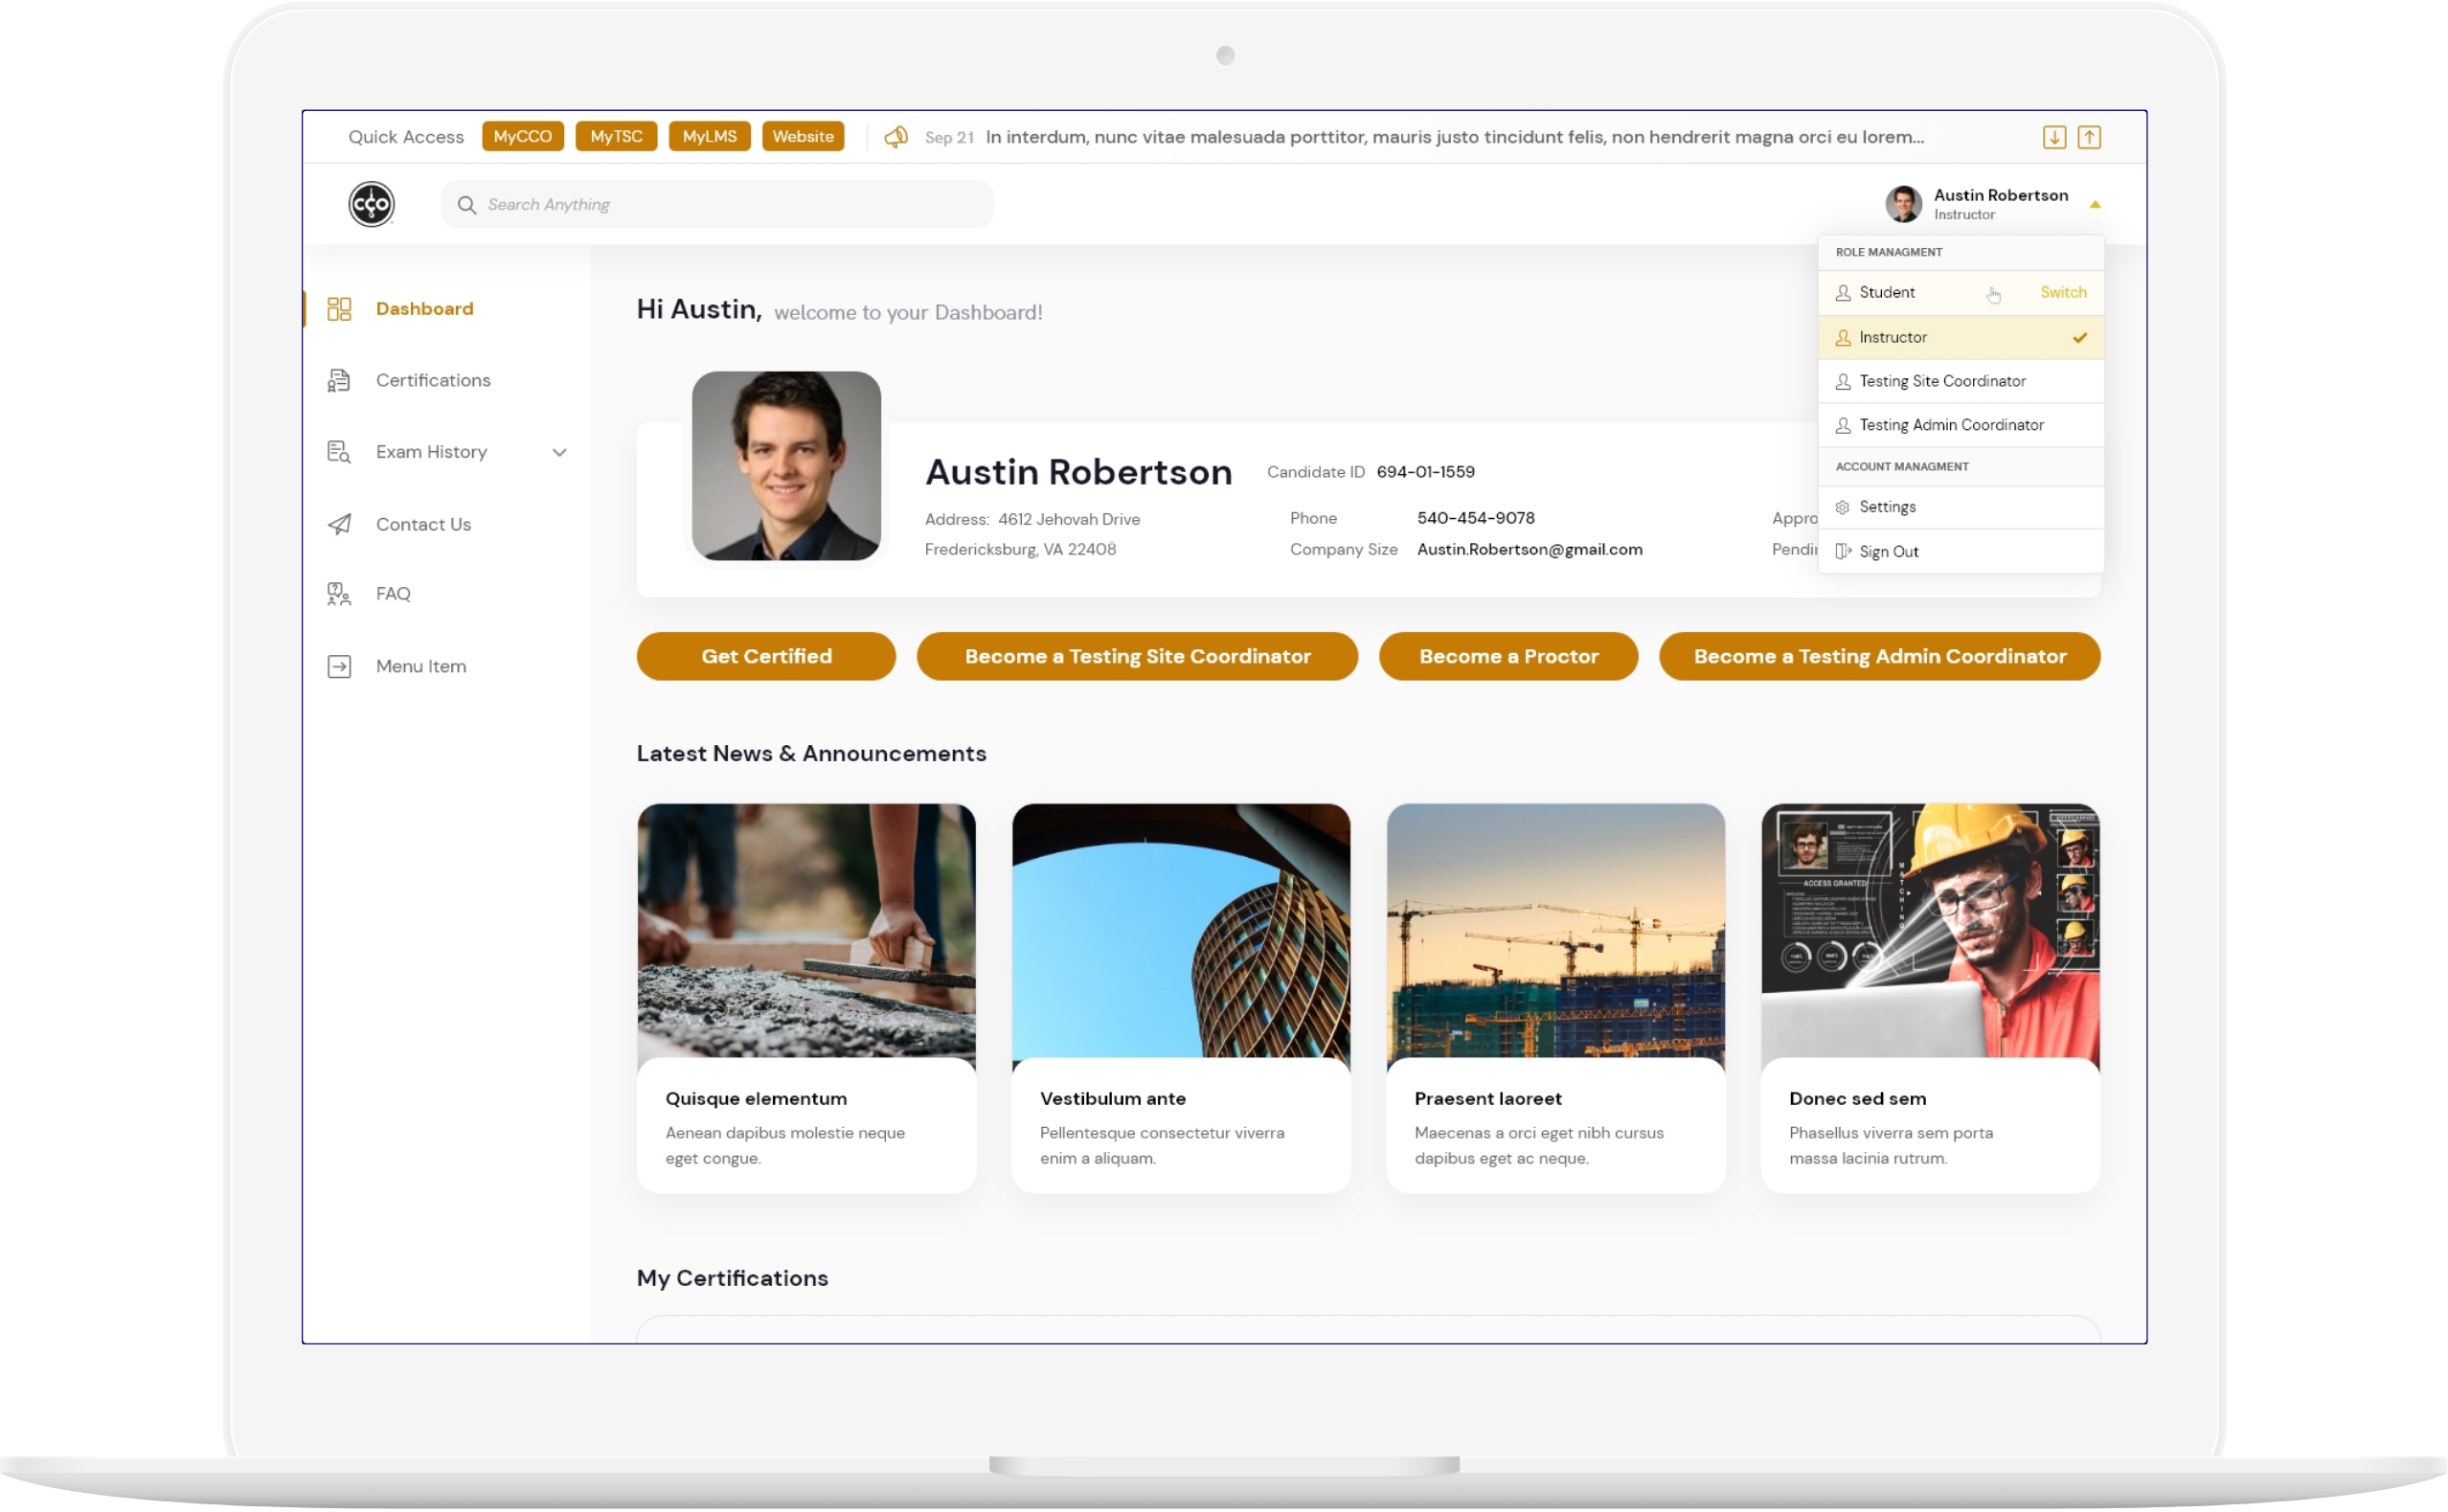Choose the Testing Site Coordinator role
This screenshot has width=2448, height=1512.
[1942, 381]
